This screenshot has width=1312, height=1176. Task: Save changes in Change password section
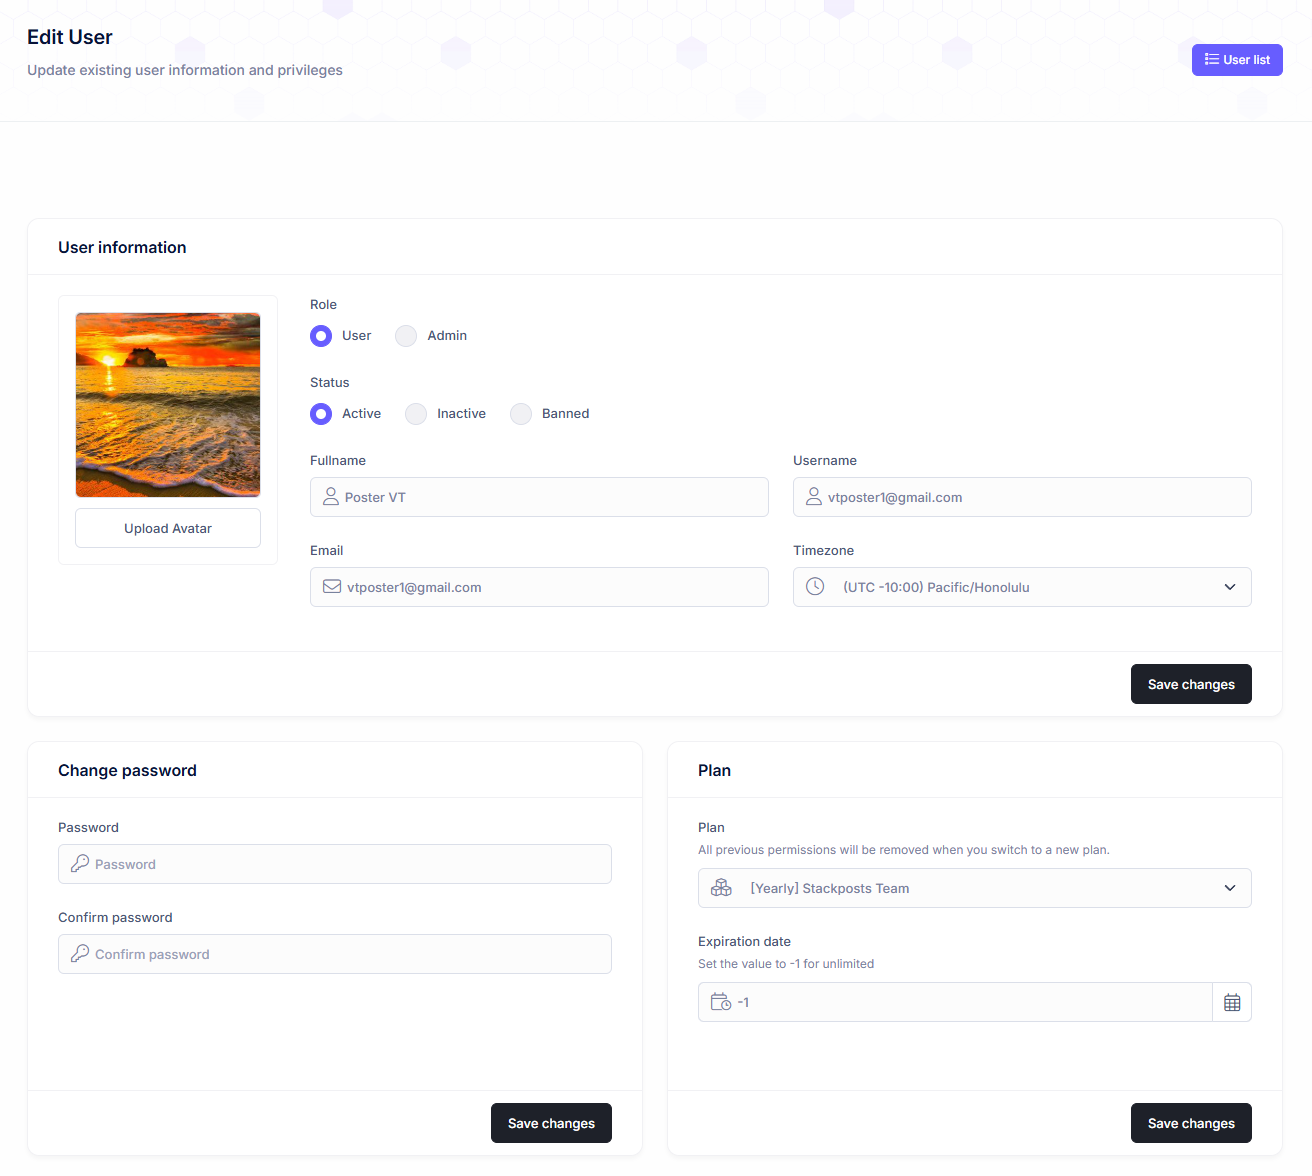551,1123
